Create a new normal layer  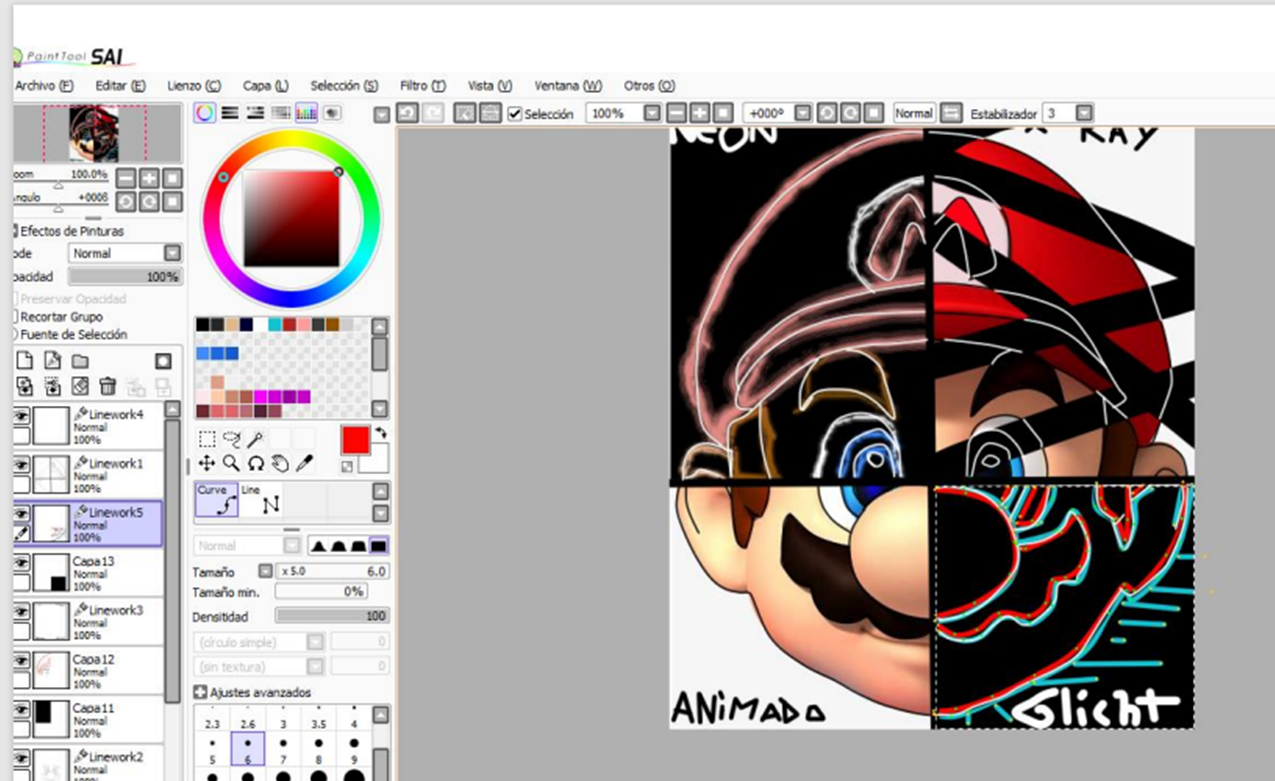coord(26,361)
